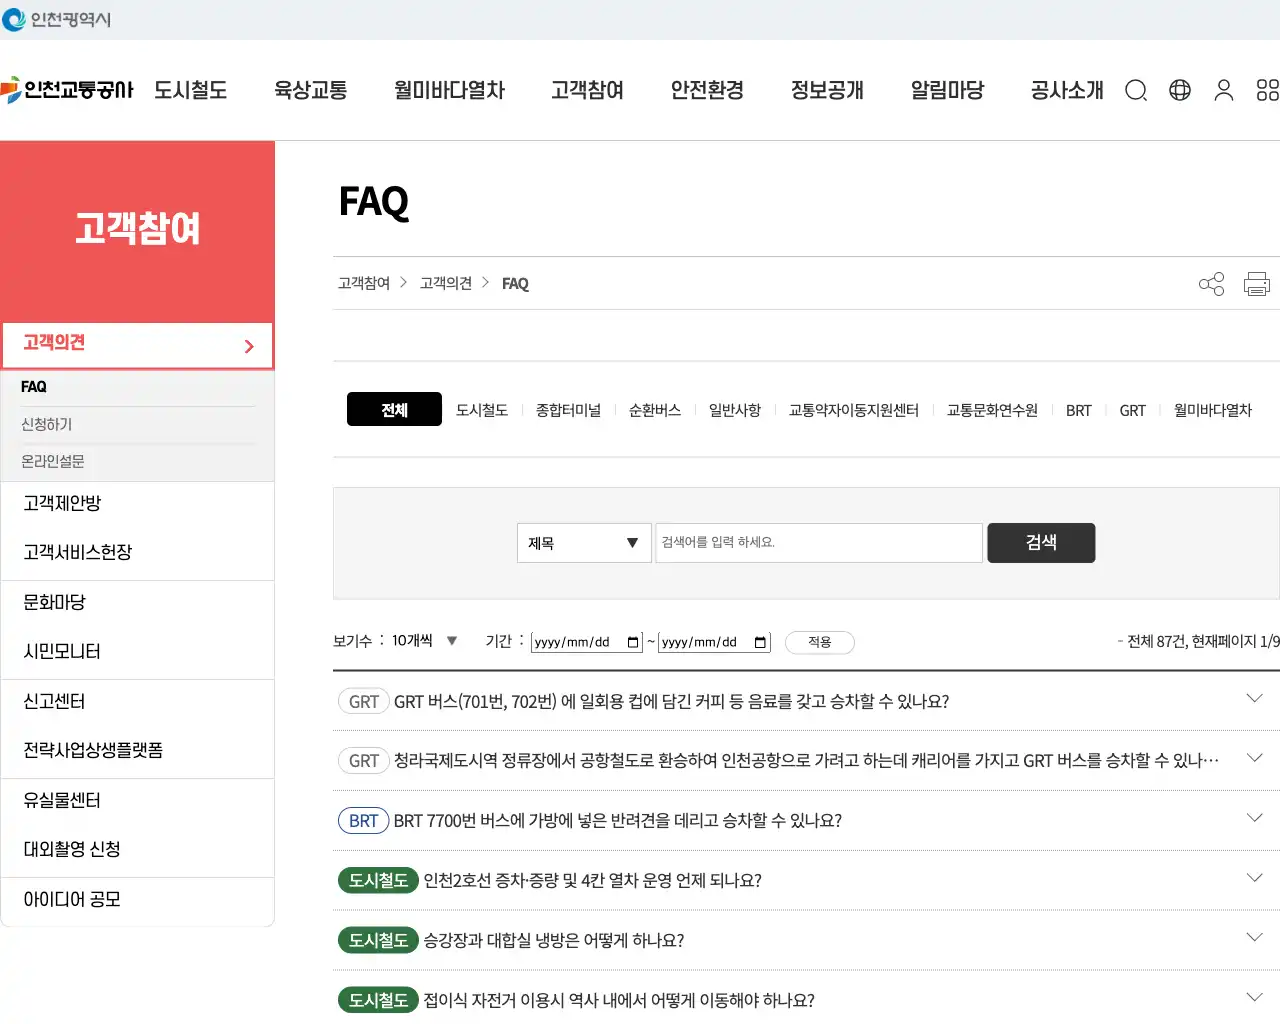1280x1024 pixels.
Task: Click the end date input field
Action: 715,642
